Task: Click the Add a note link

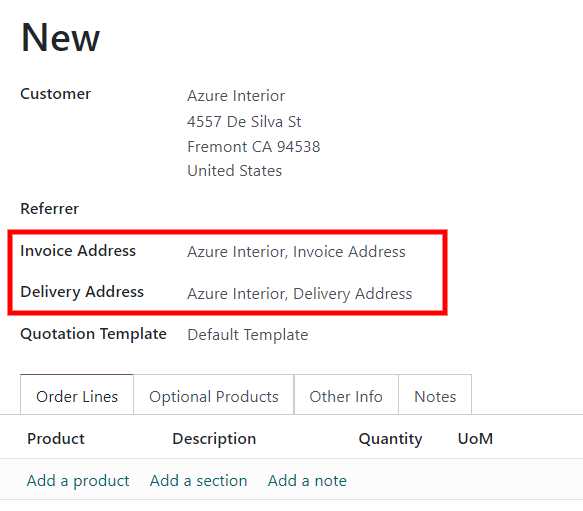Action: [307, 481]
